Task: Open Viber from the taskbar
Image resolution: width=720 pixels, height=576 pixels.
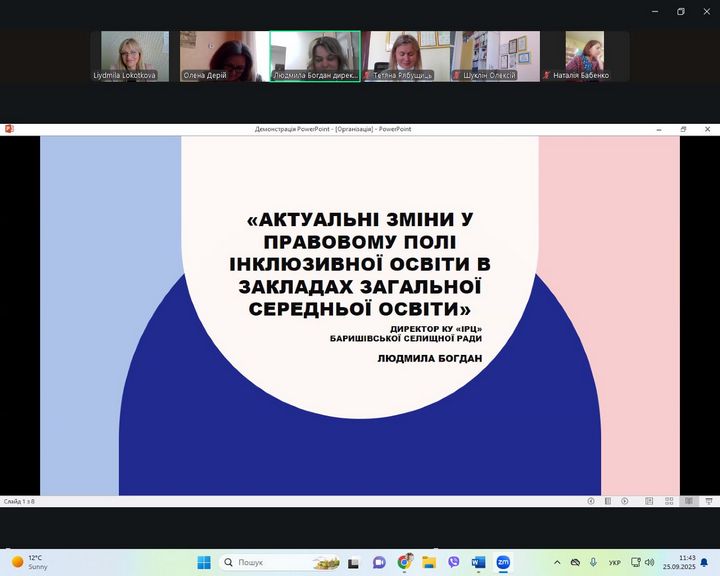Action: coord(454,562)
